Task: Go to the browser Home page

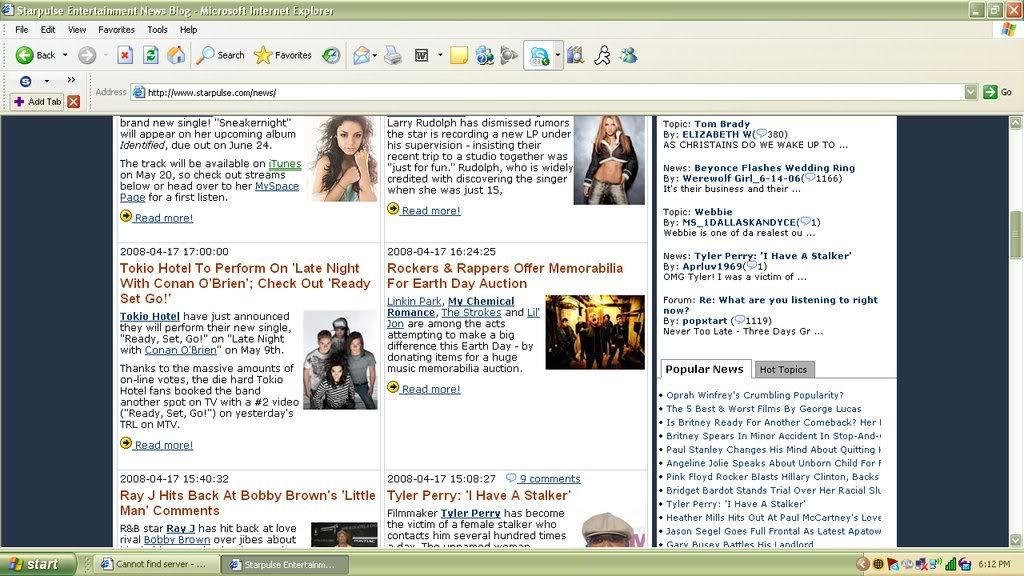Action: (176, 55)
